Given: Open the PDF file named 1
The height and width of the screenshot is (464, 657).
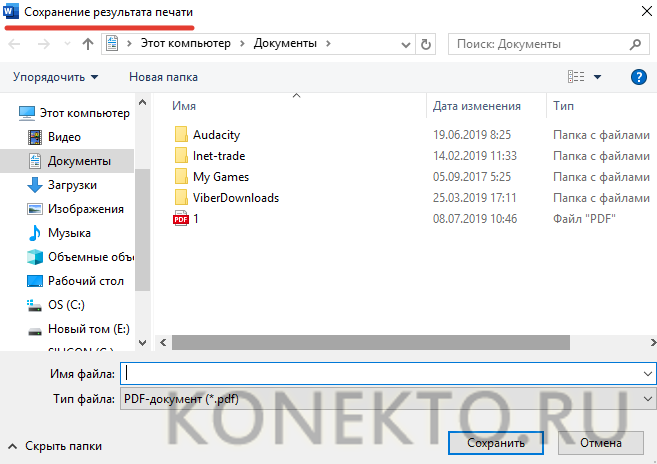Looking at the screenshot, I should click(196, 218).
